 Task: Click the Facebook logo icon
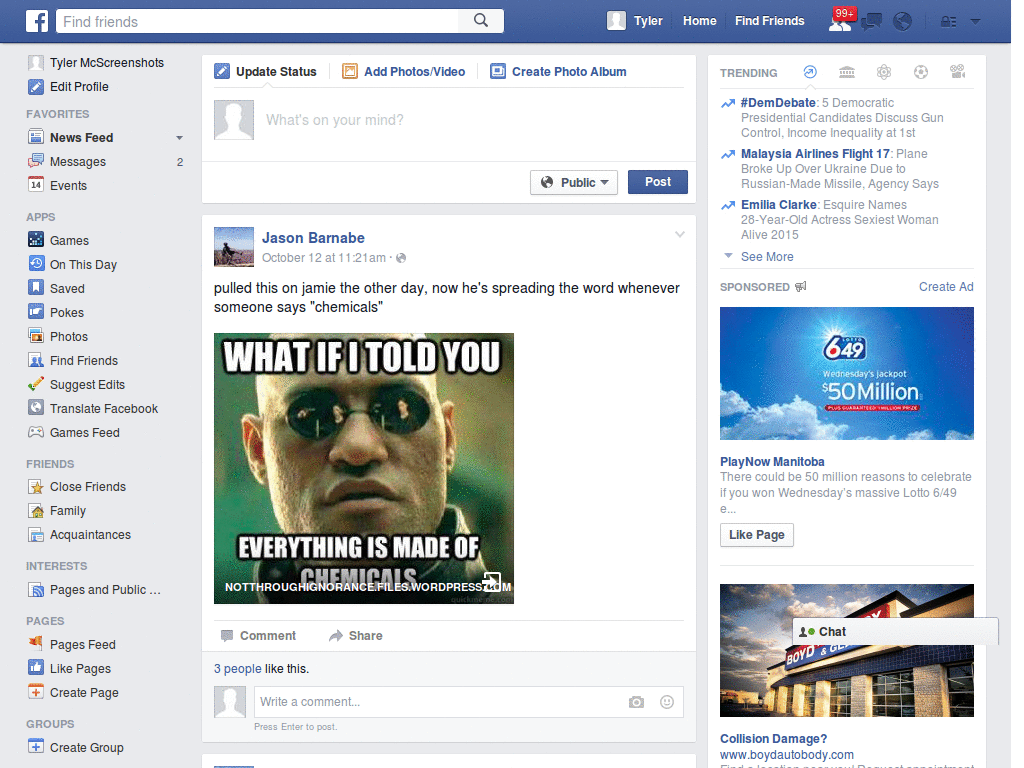click(x=37, y=21)
